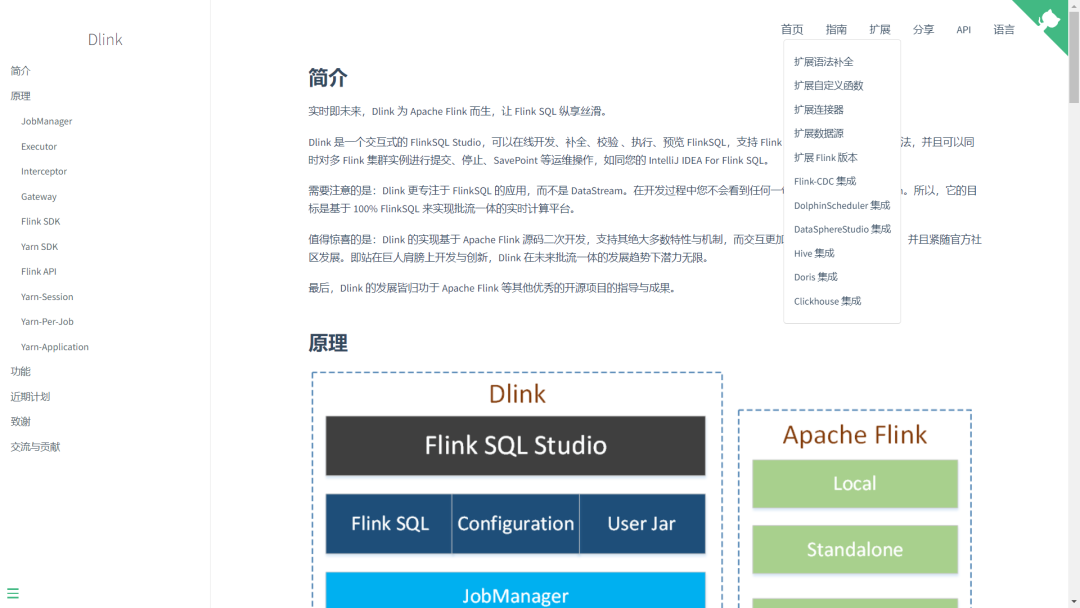Go to 原理 in sidebar

coord(21,96)
